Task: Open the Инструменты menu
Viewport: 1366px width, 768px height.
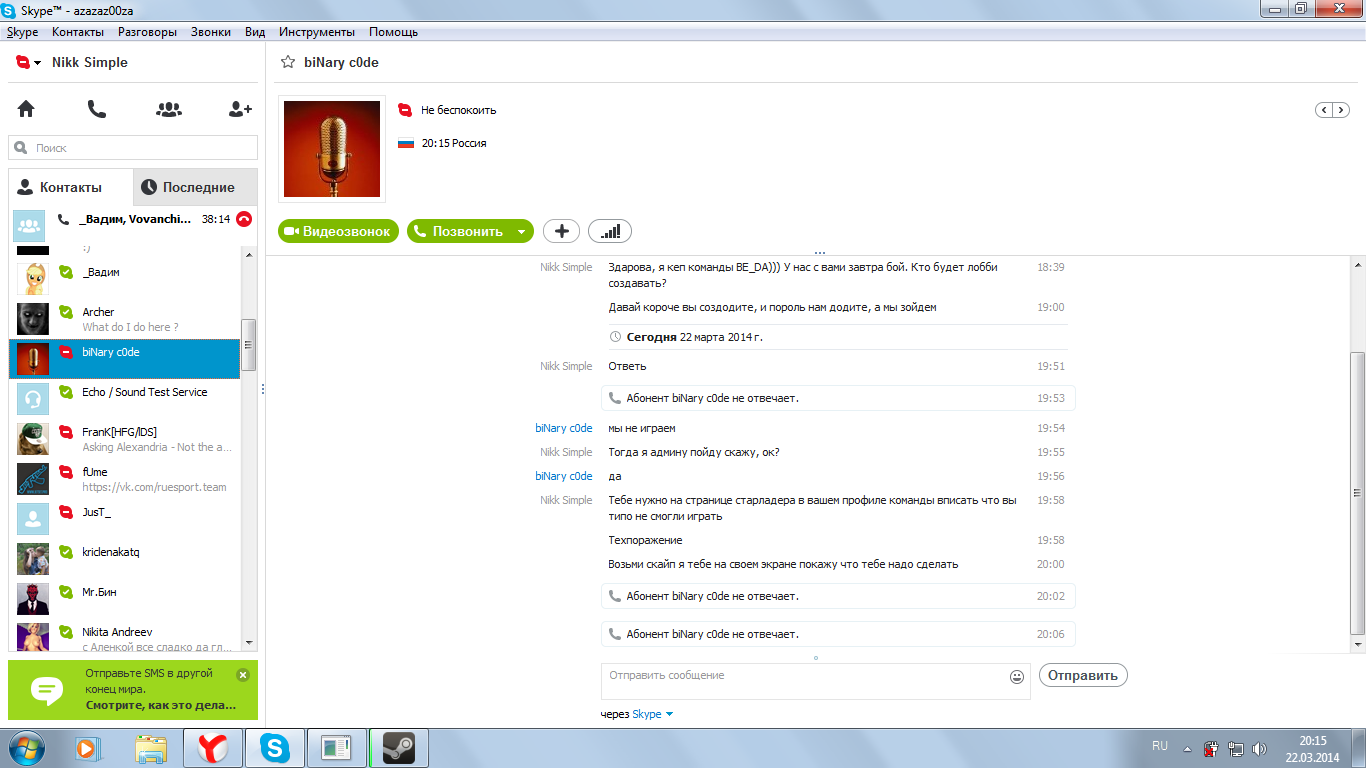Action: 317,32
